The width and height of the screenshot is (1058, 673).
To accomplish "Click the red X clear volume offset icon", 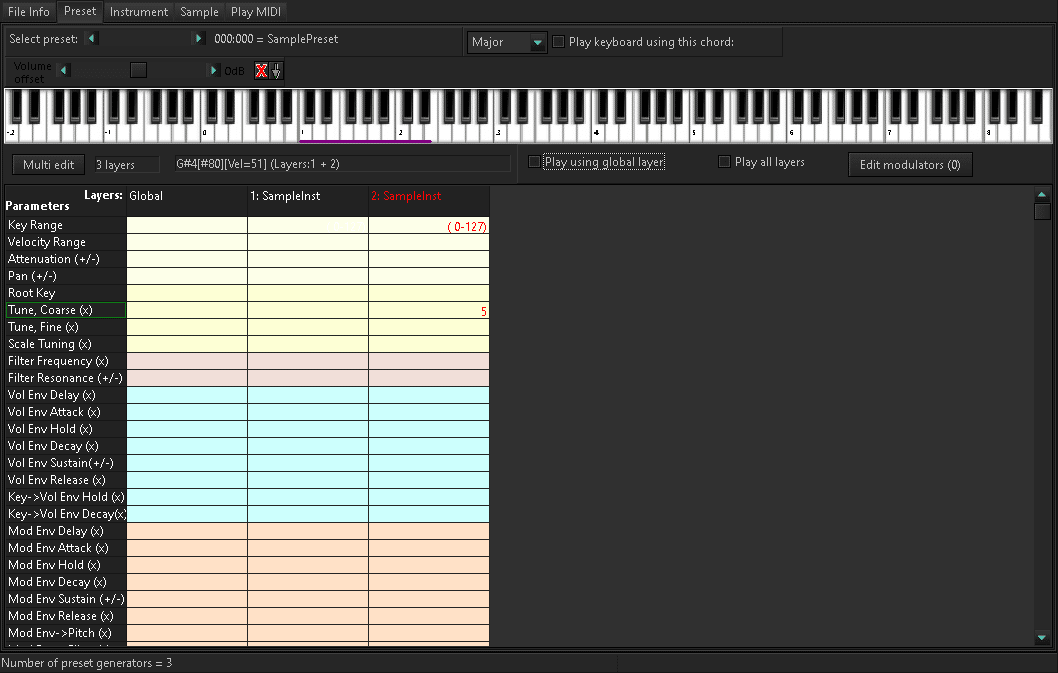I will tap(260, 70).
